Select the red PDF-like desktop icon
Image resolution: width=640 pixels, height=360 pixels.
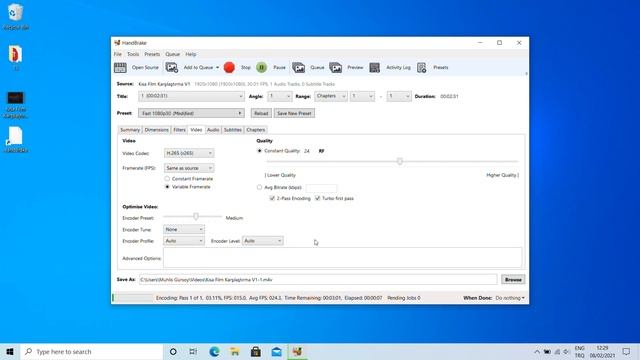coord(15,54)
